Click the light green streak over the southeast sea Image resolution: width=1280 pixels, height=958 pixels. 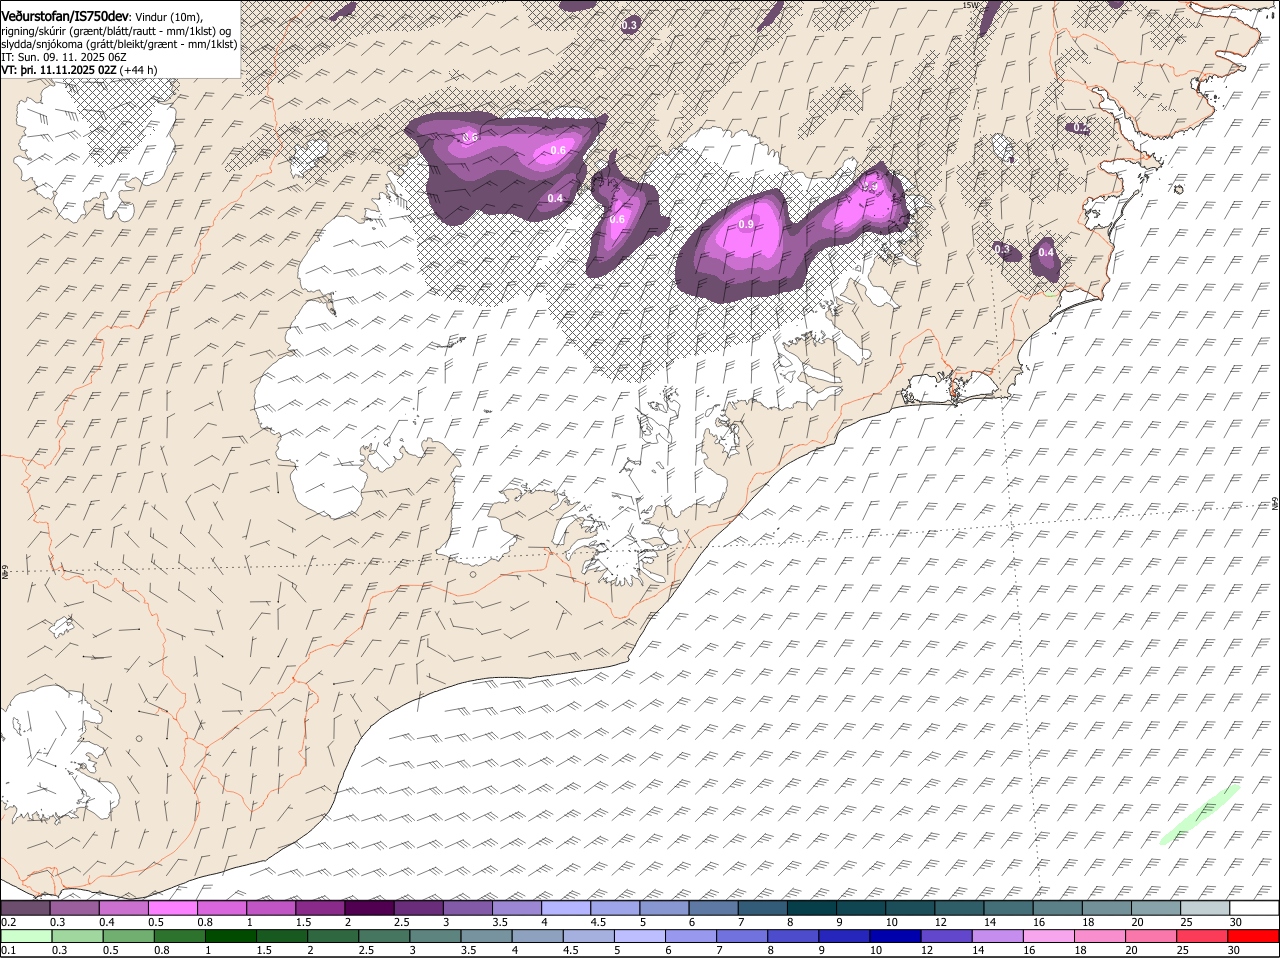coord(1200,814)
